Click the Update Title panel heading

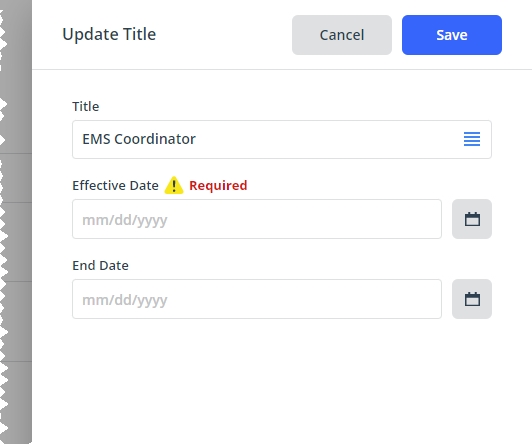109,34
